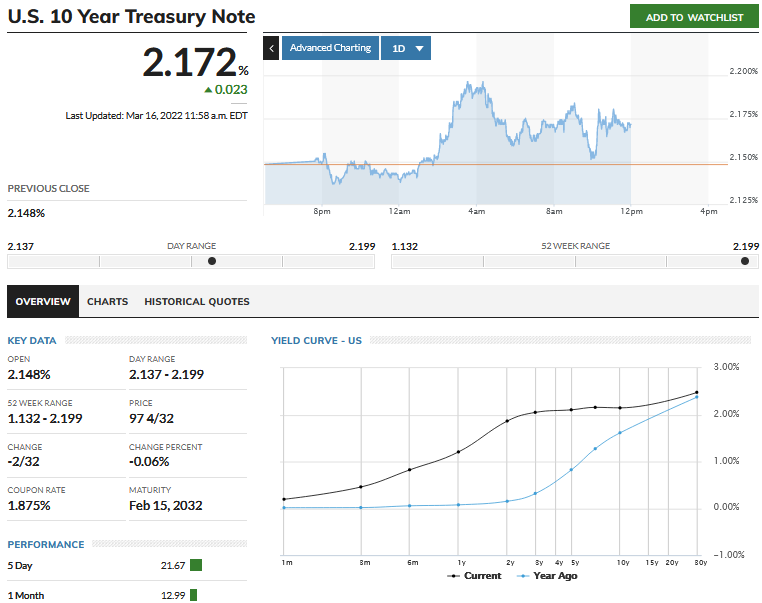762x603 pixels.
Task: Click the previous close value 2.148%
Action: tap(26, 213)
